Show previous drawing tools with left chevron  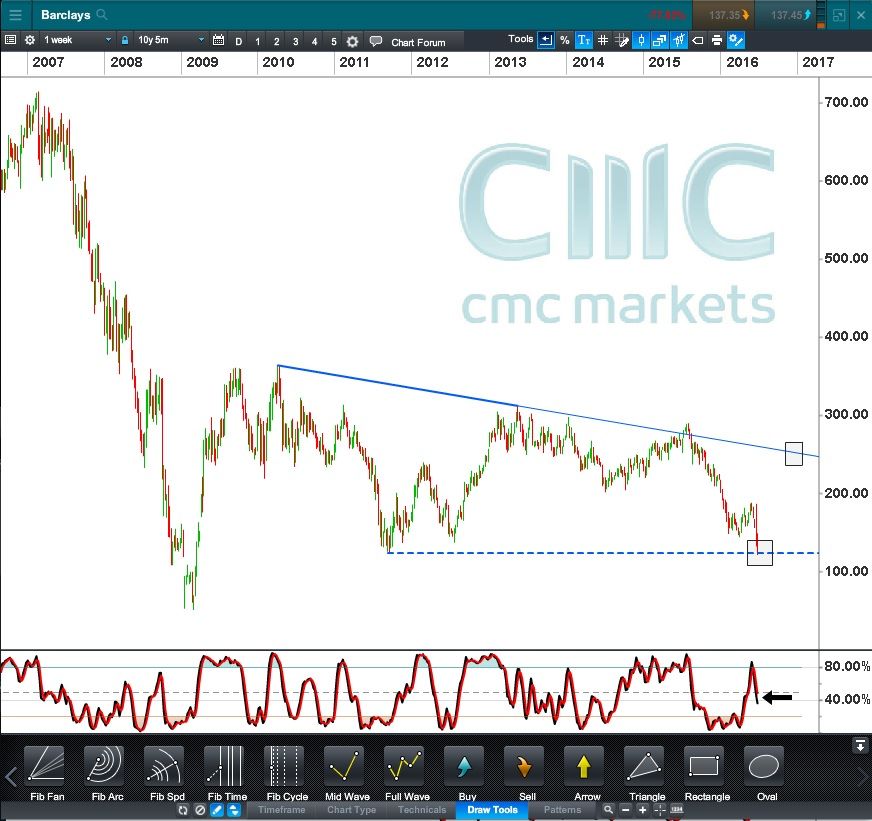pos(11,776)
